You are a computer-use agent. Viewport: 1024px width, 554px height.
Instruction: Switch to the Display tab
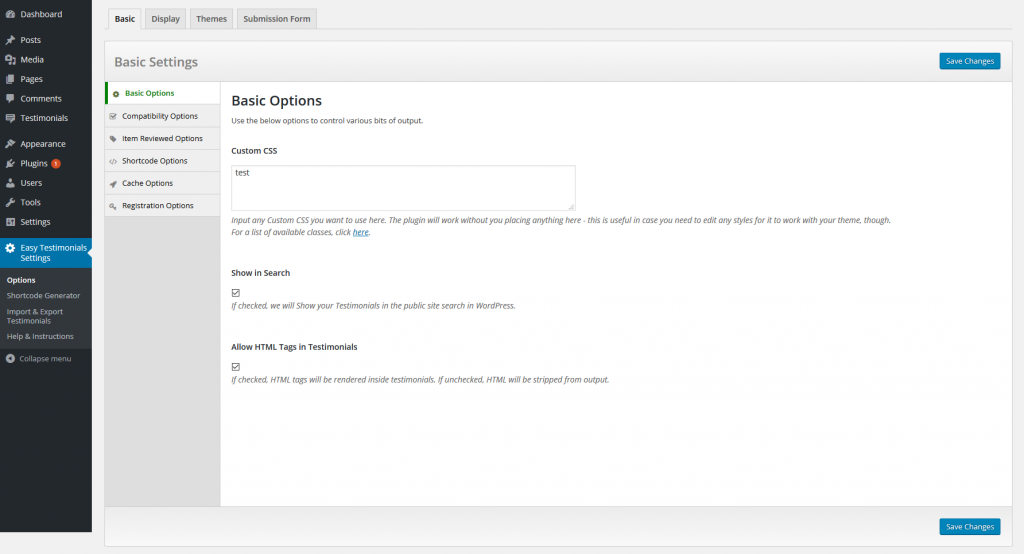[x=166, y=19]
